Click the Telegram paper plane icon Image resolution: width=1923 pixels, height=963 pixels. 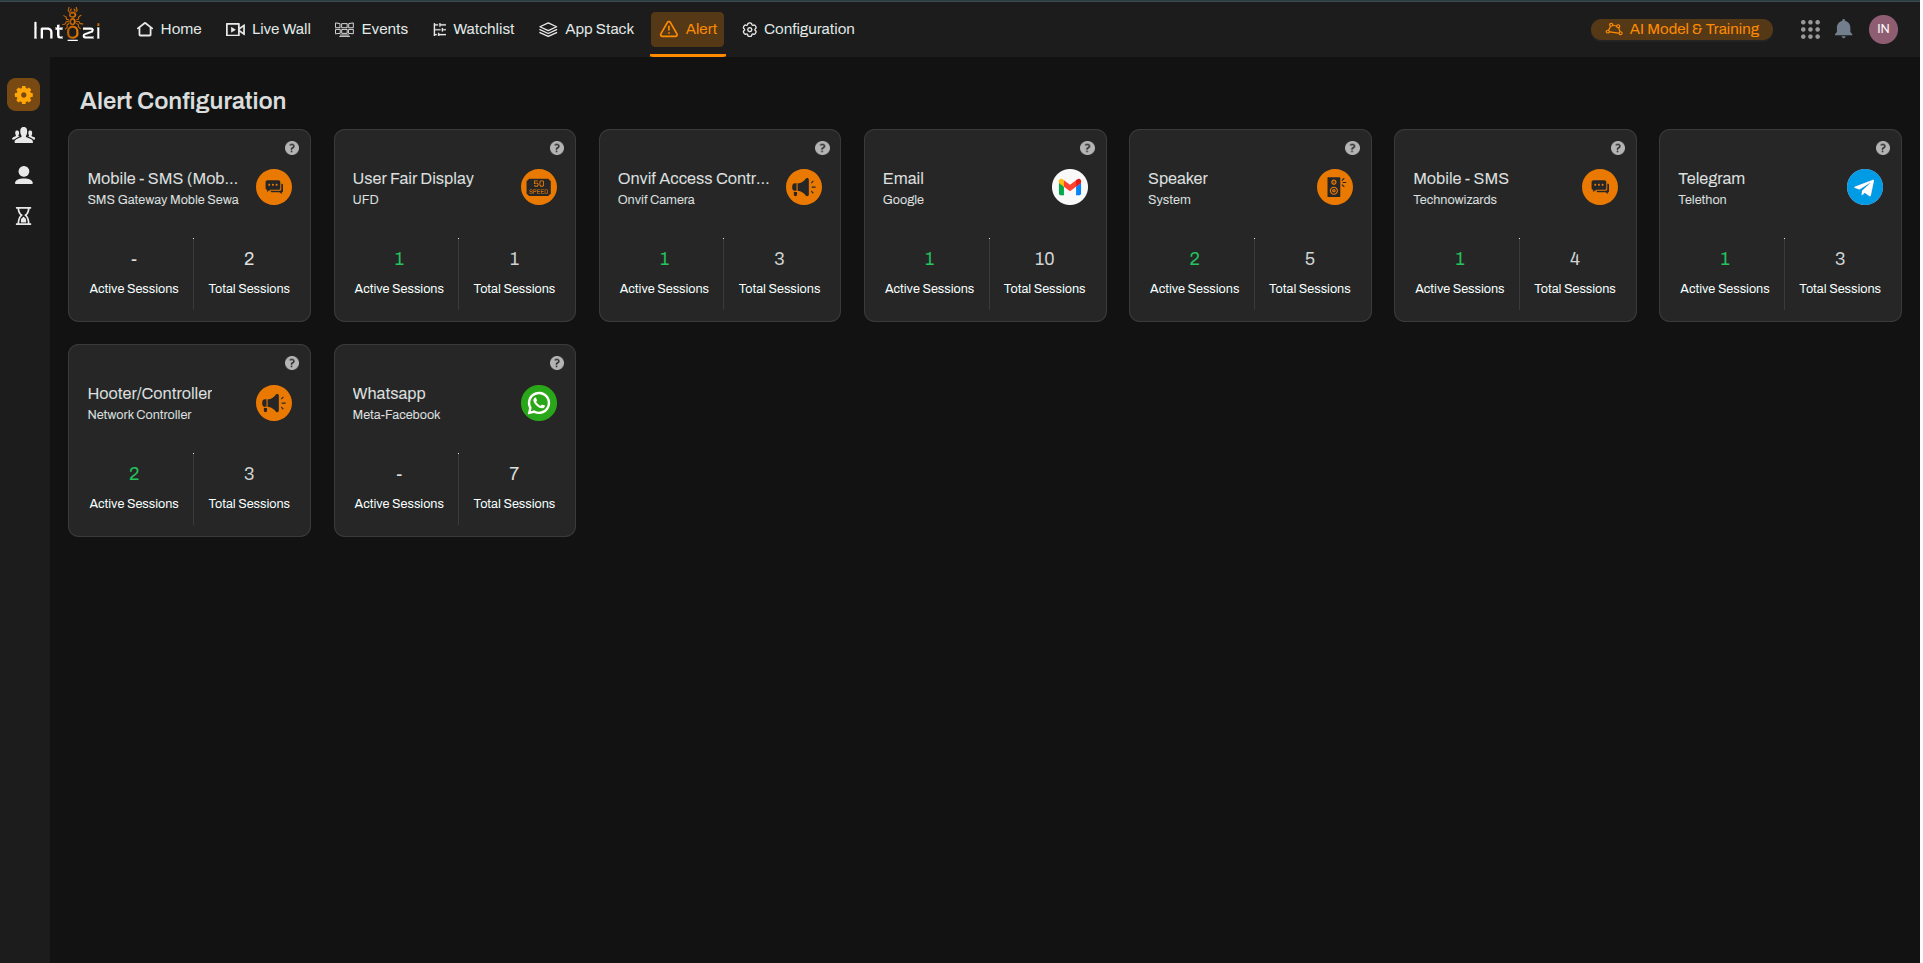coord(1864,187)
